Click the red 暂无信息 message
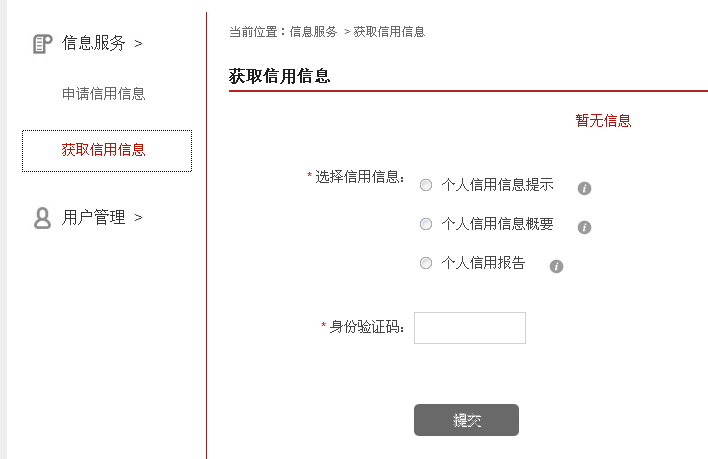The width and height of the screenshot is (708, 459). 603,121
